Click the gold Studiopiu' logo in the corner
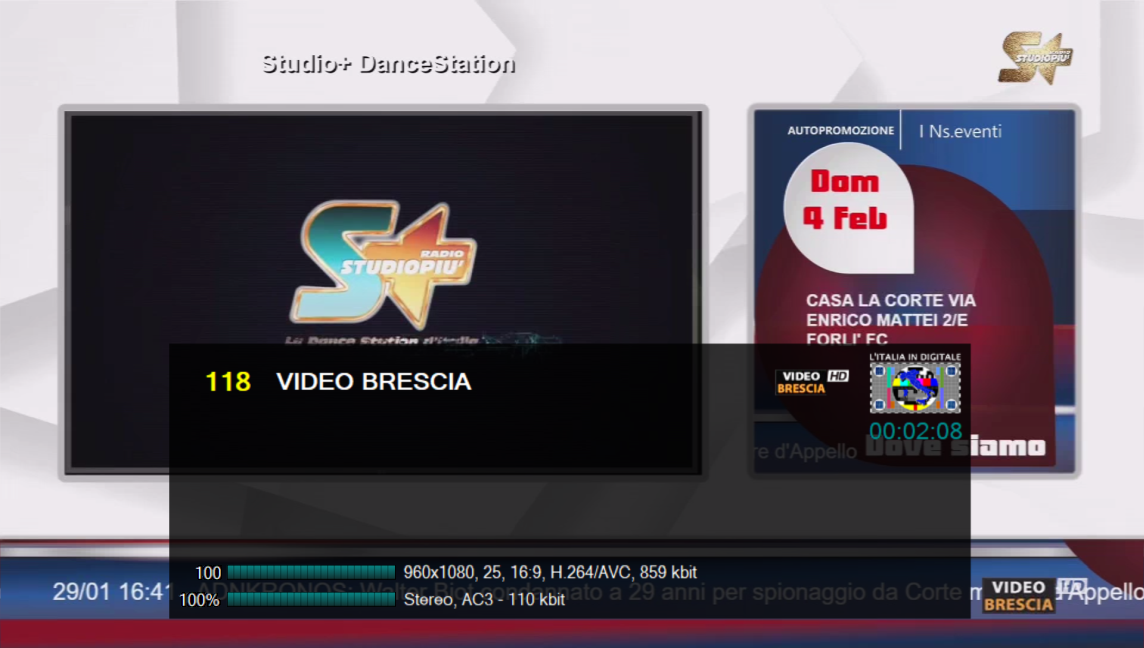1144x648 pixels. pyautogui.click(x=1035, y=57)
